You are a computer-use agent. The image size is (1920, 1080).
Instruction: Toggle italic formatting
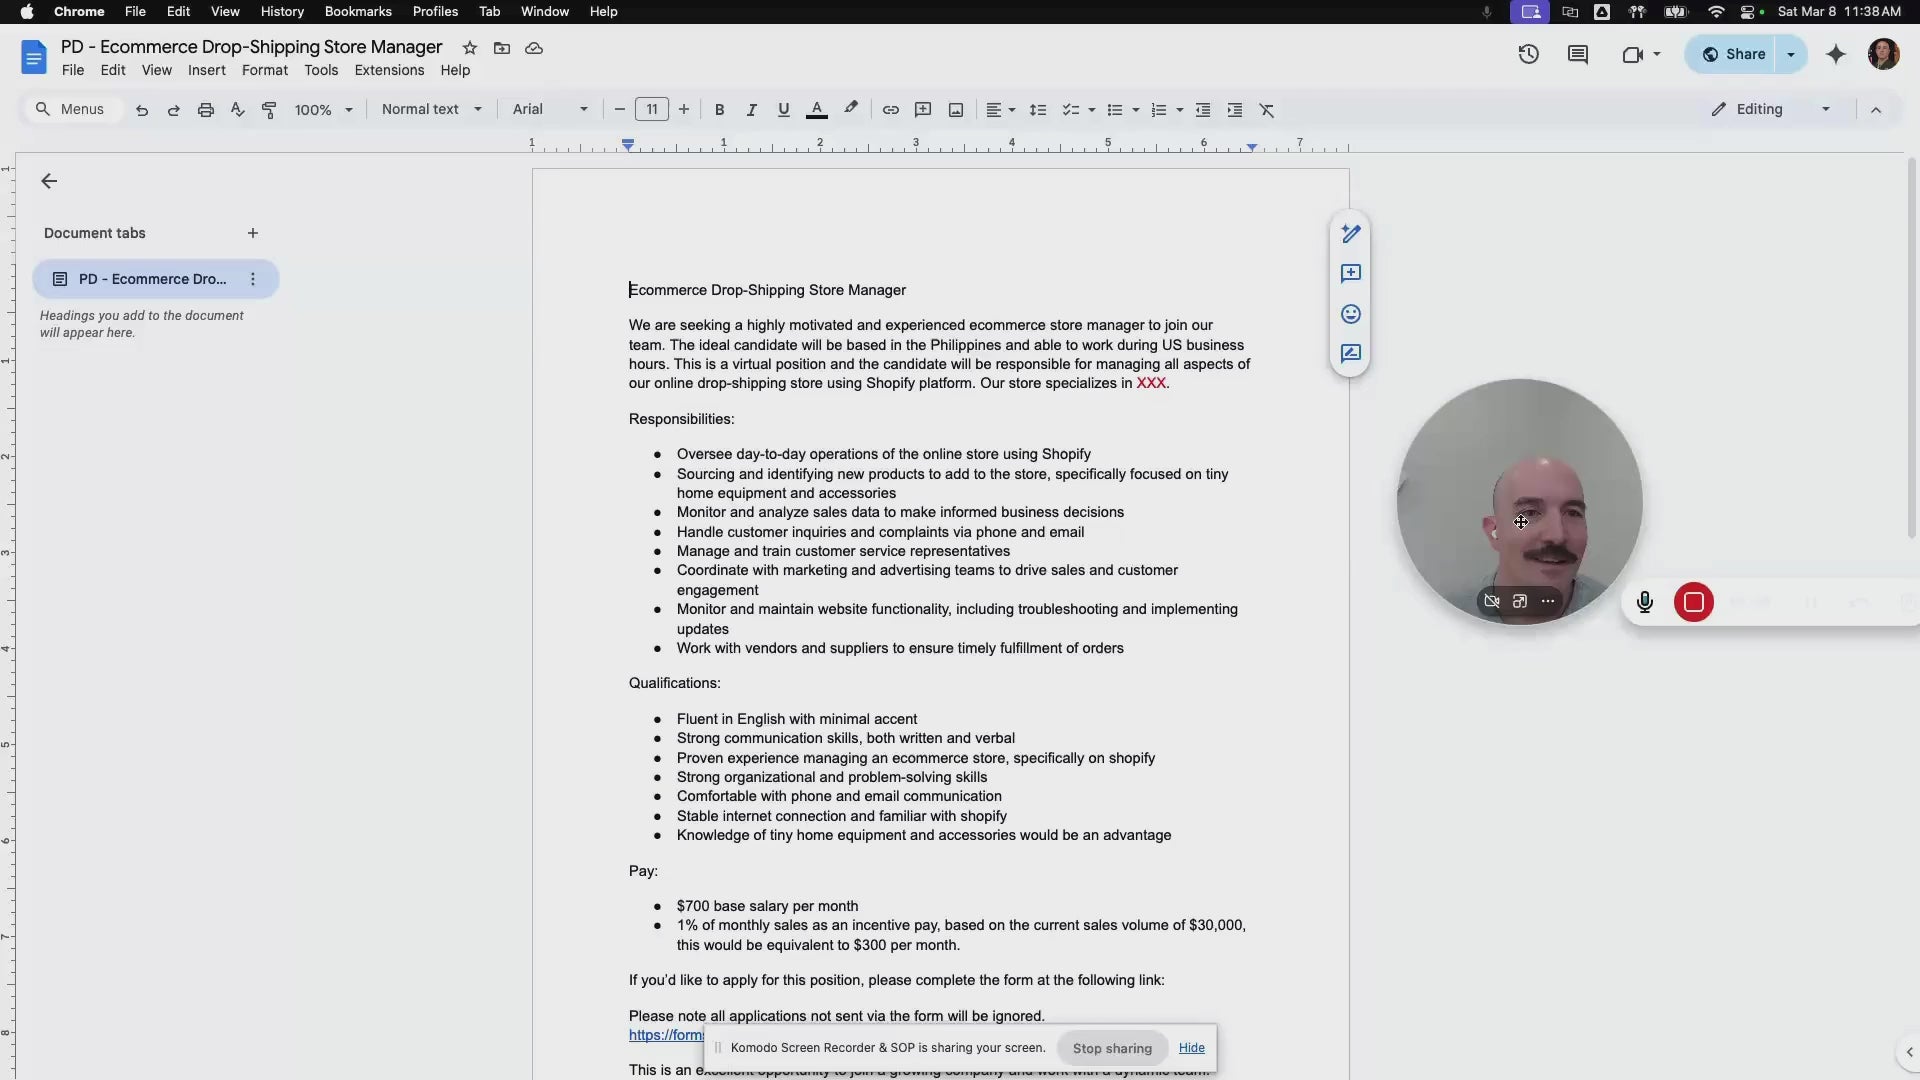[x=751, y=110]
